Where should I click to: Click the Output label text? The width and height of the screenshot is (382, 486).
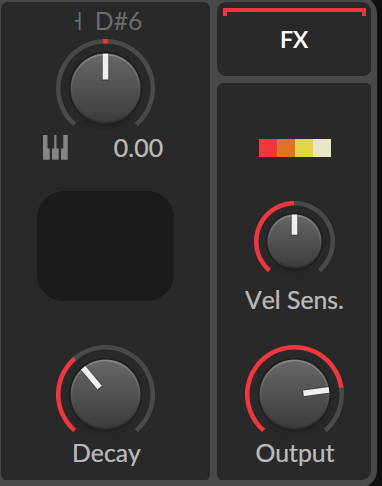tap(295, 454)
